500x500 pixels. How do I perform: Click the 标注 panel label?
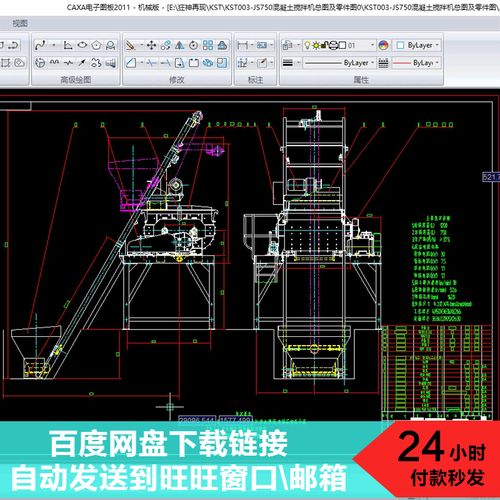point(255,80)
